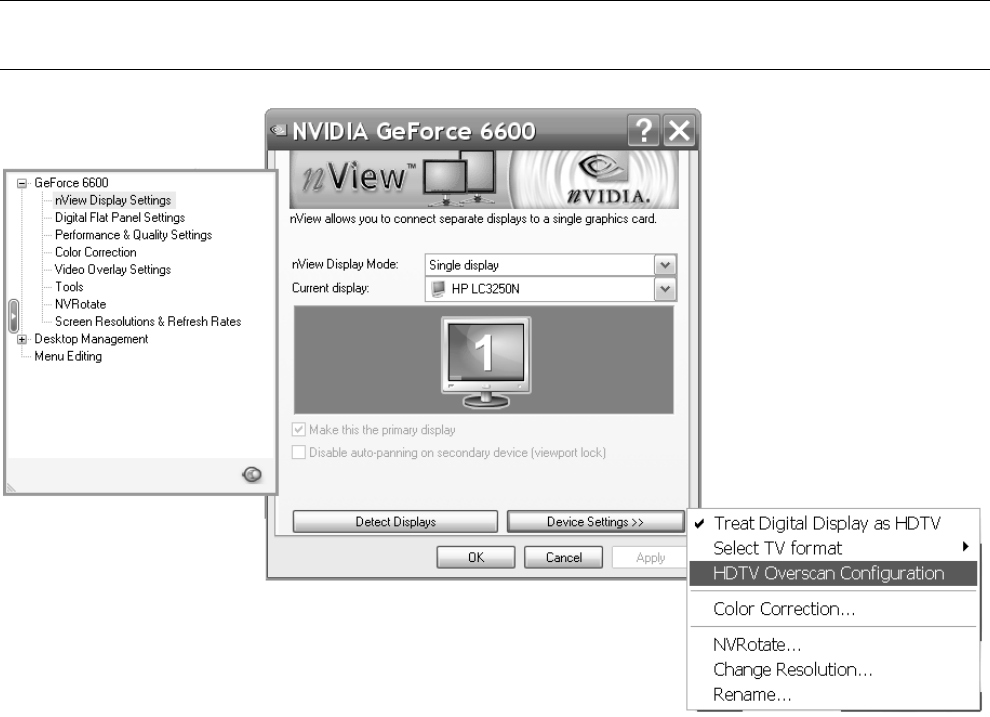Screen dimensions: 990x717
Task: Close the NVIDIA GeForce 6600 dialog
Action: (679, 131)
